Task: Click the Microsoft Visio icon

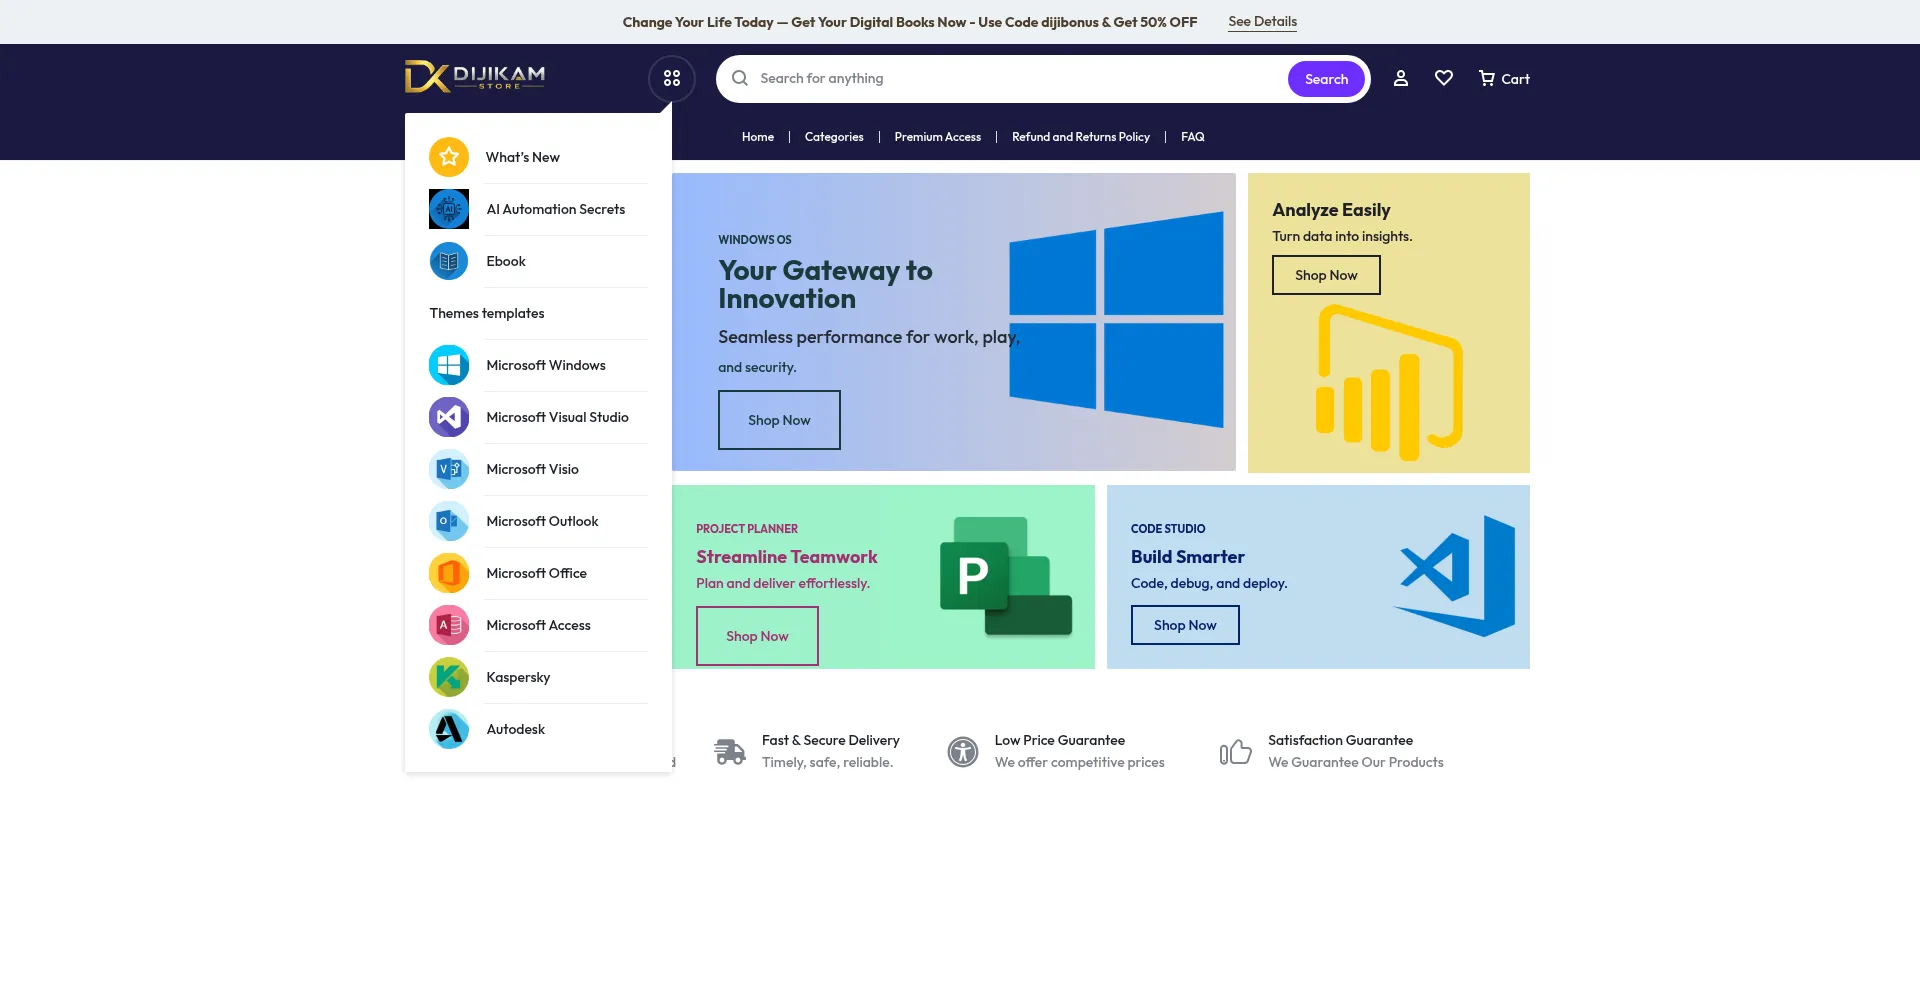Action: tap(449, 469)
